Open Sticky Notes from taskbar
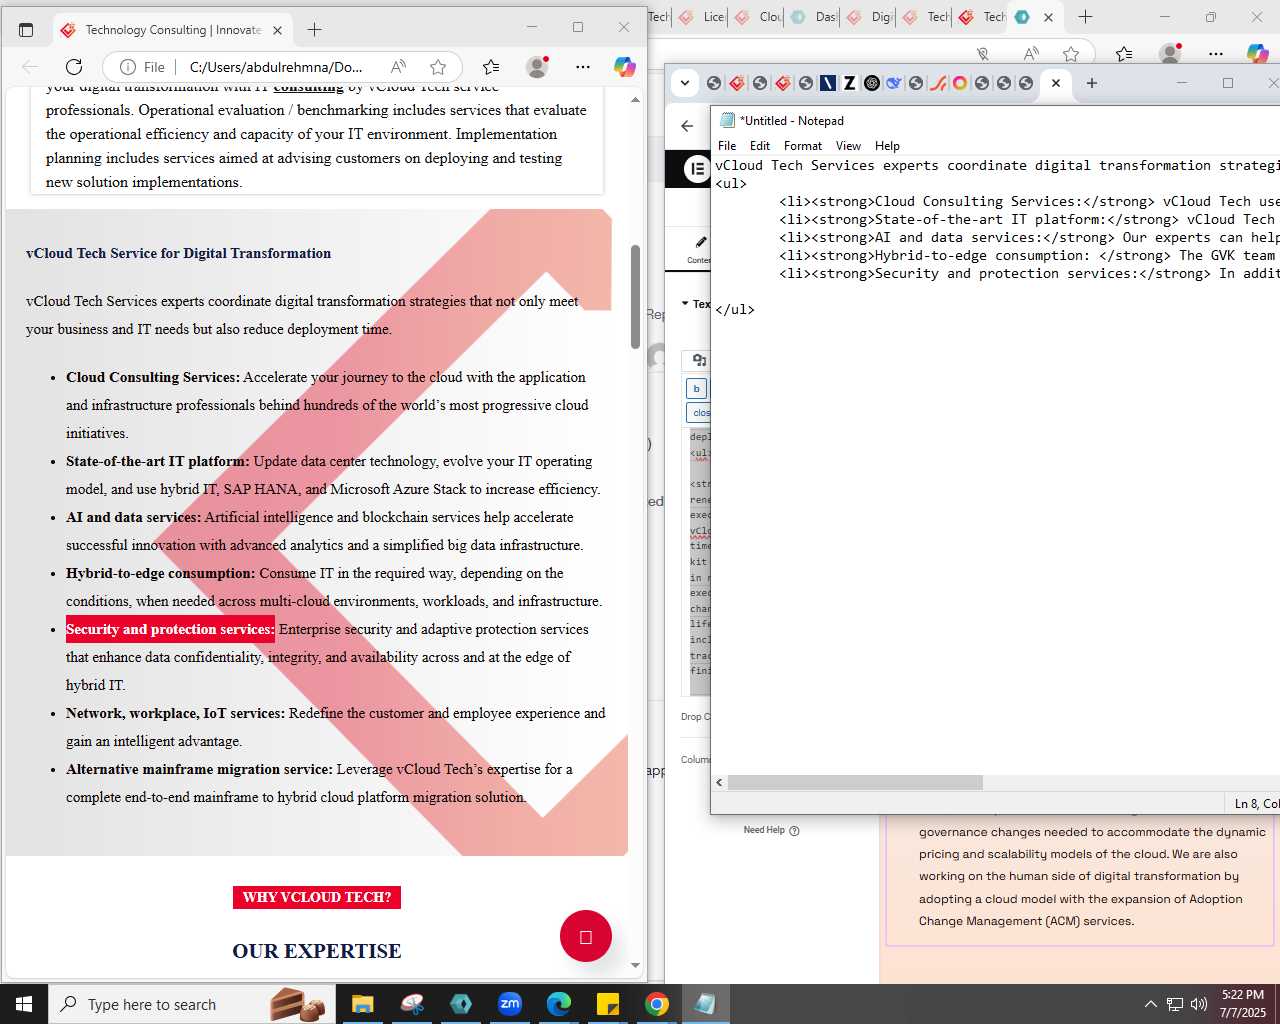Screen dimensions: 1280x1024 point(608,1004)
